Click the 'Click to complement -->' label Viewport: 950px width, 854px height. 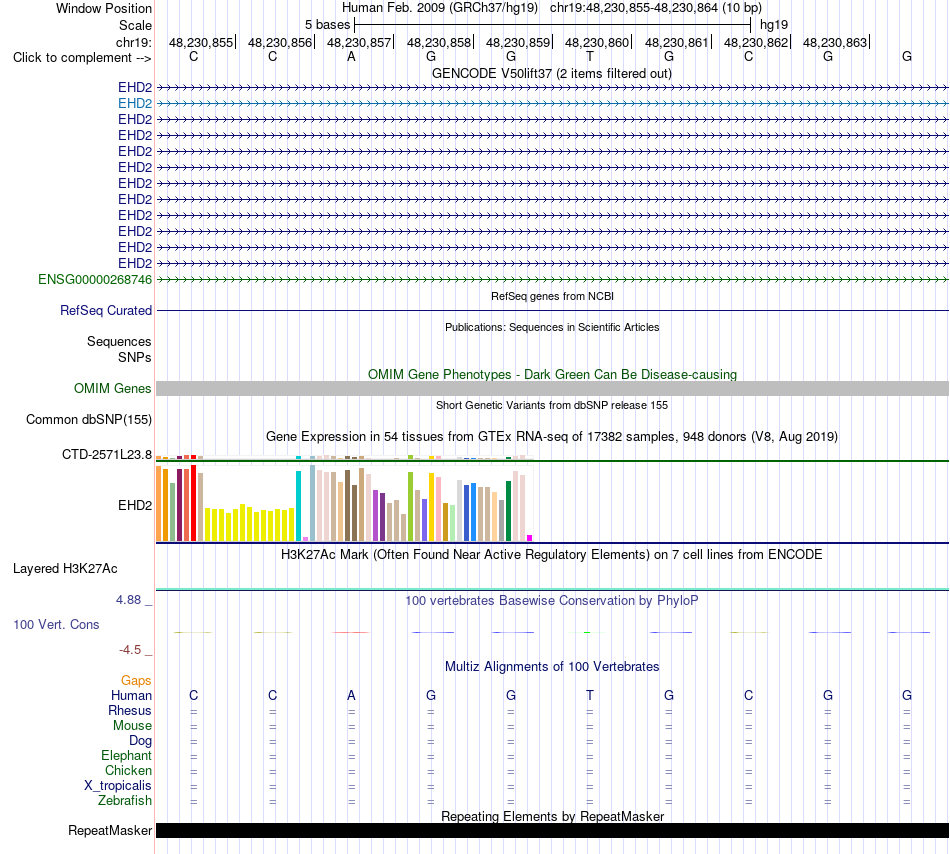(82, 58)
